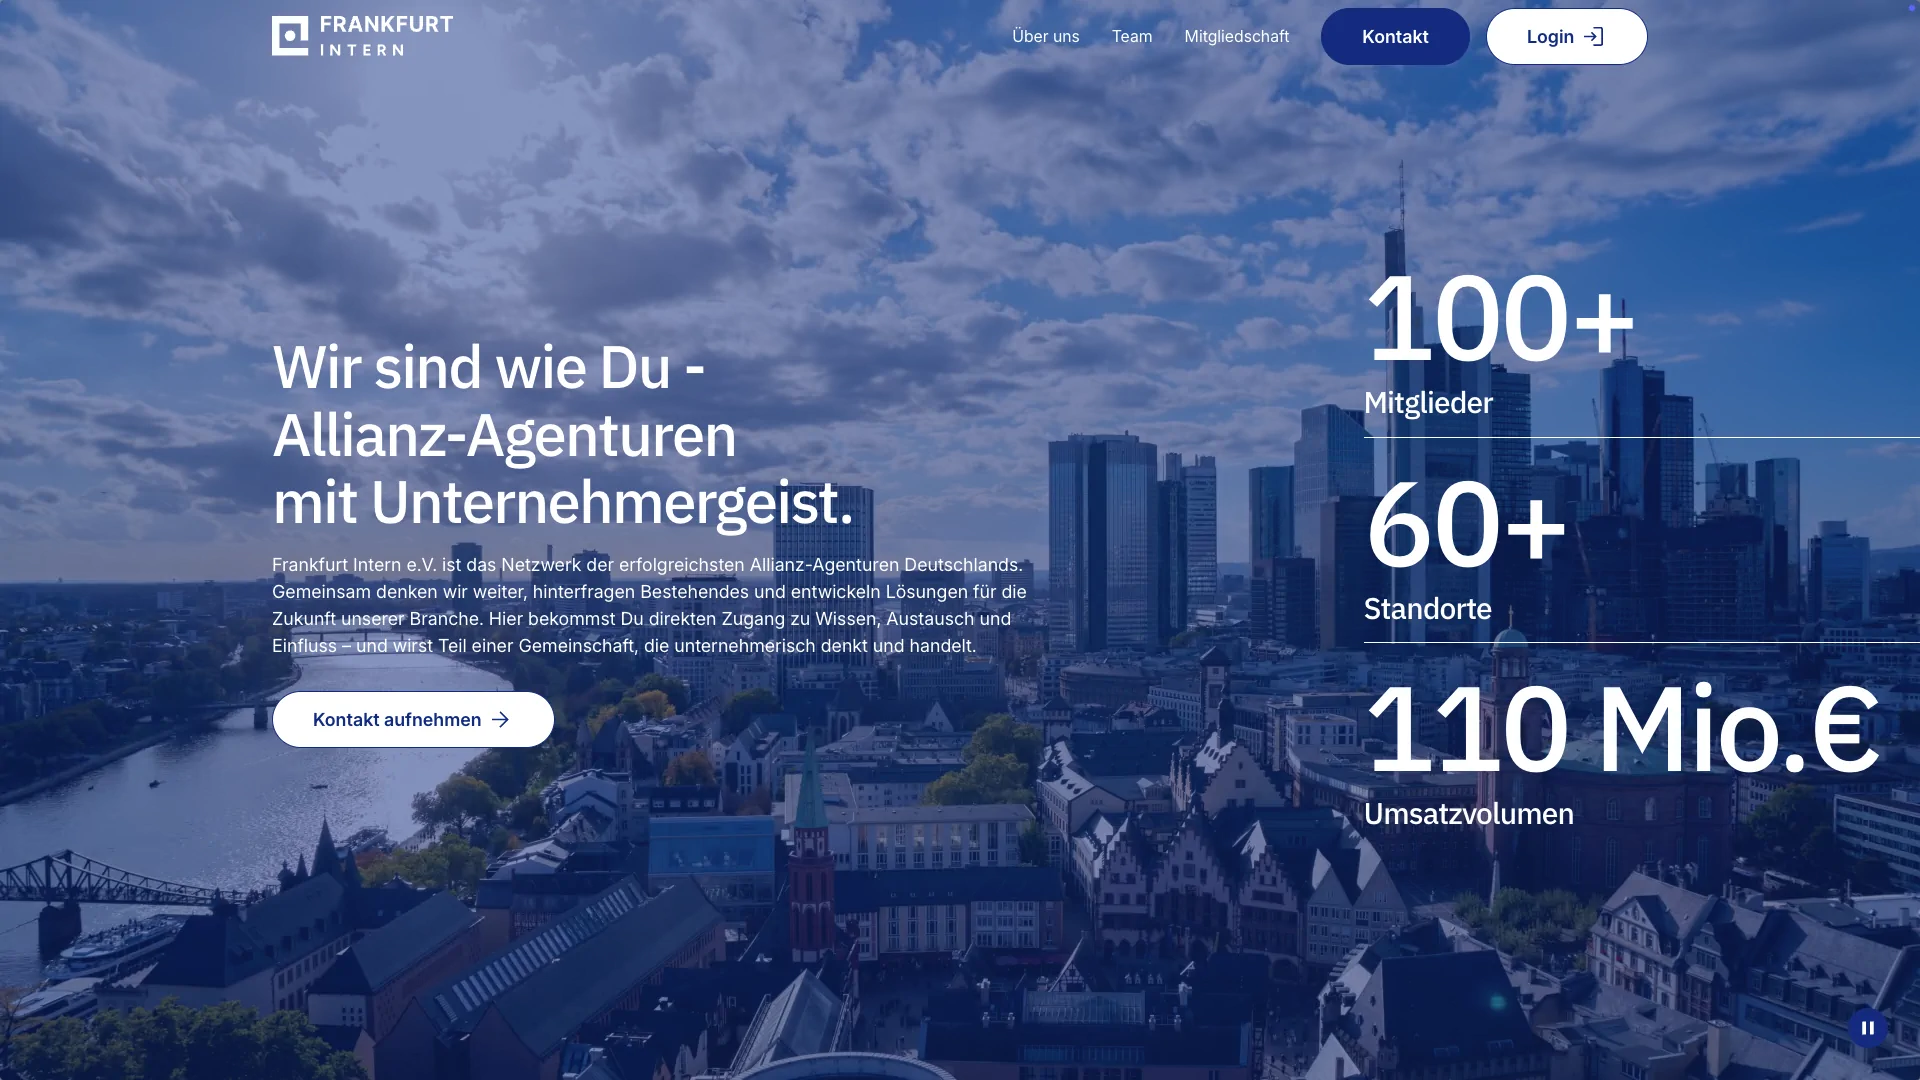Click the 'Umsatzvolumen' label
The height and width of the screenshot is (1080, 1920).
(1468, 814)
